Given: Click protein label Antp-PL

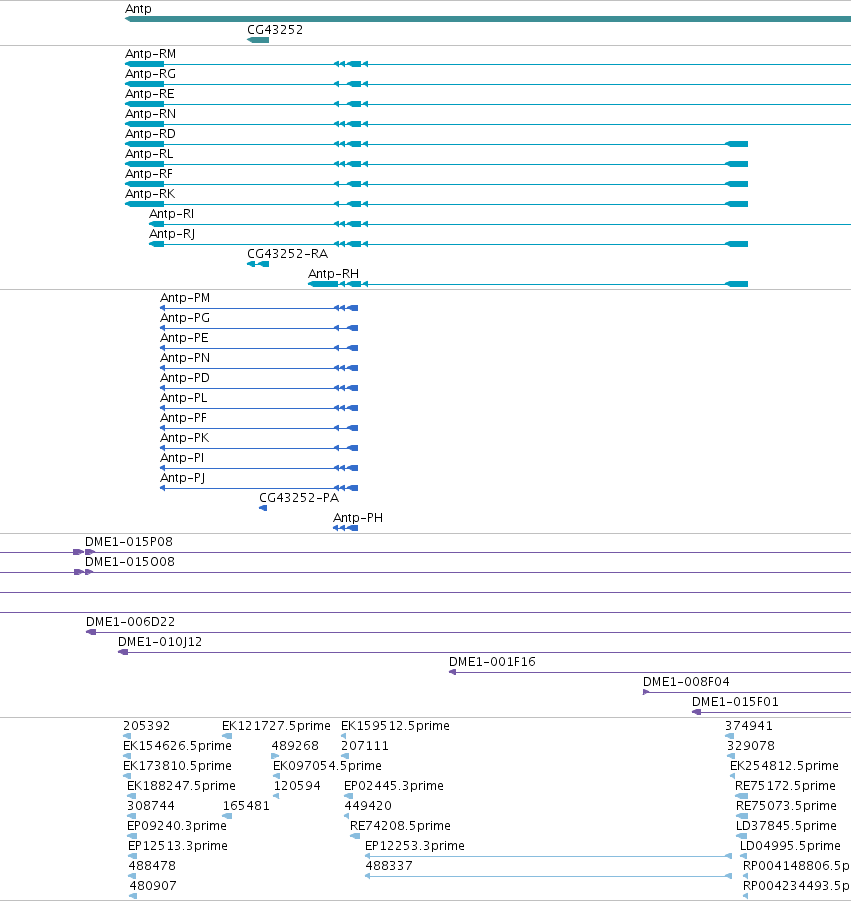Looking at the screenshot, I should [x=183, y=398].
